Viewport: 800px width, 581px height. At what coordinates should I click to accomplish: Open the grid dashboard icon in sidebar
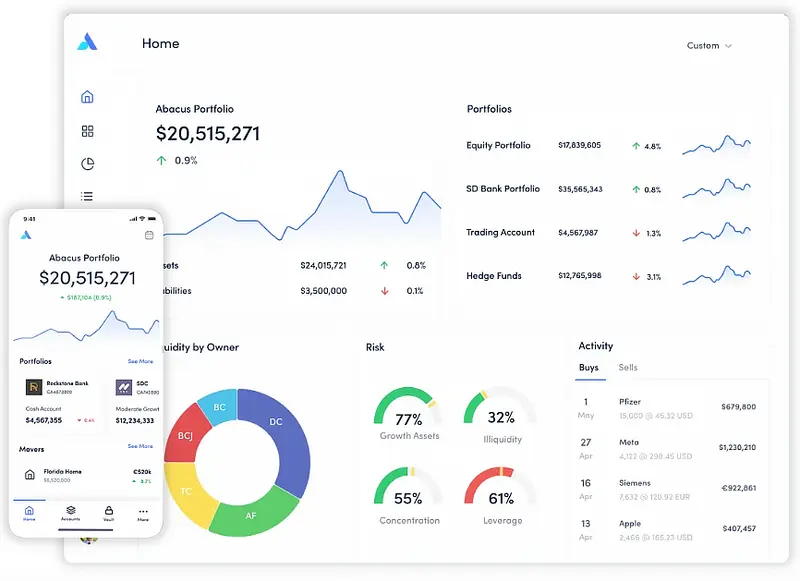tap(87, 131)
